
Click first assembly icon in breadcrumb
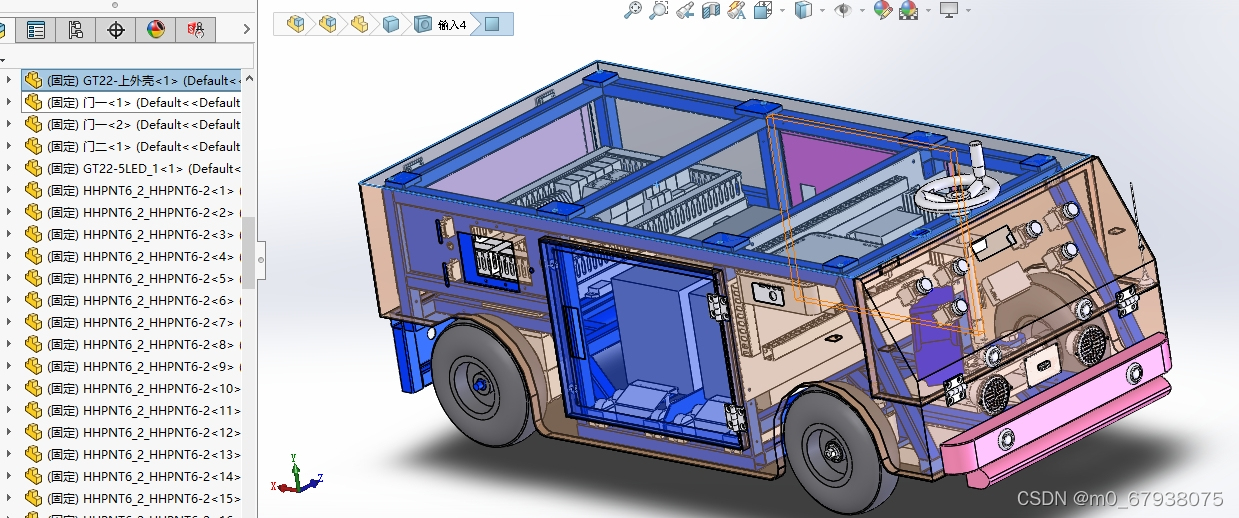[x=296, y=23]
